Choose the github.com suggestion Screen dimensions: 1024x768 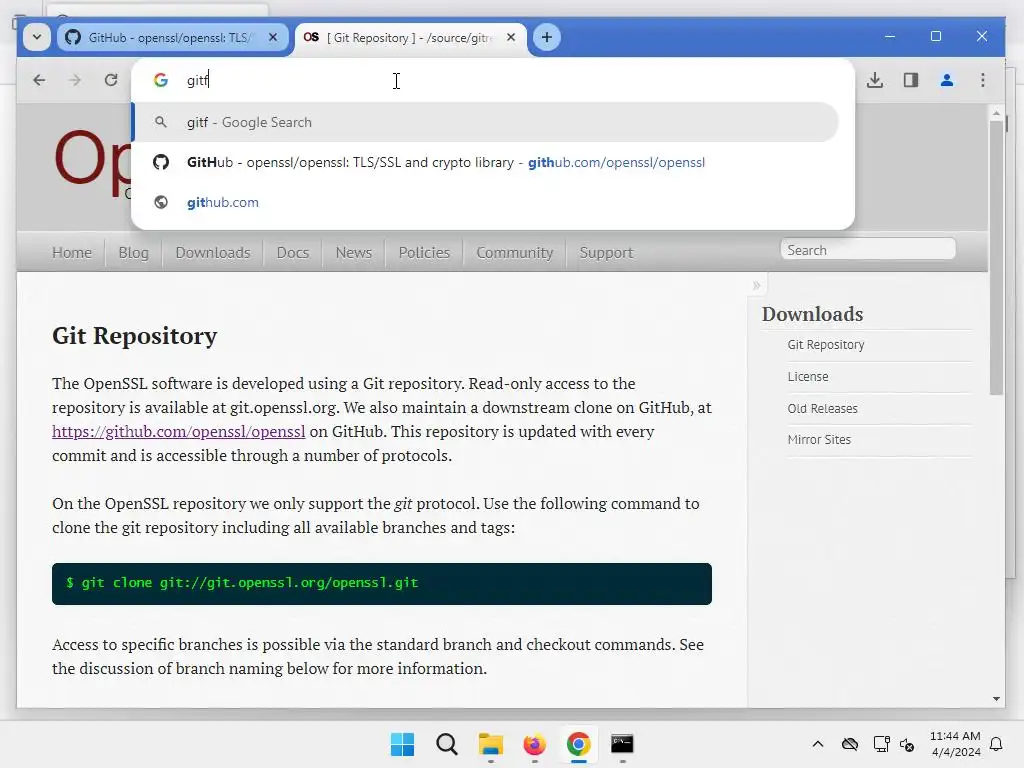tap(486, 202)
